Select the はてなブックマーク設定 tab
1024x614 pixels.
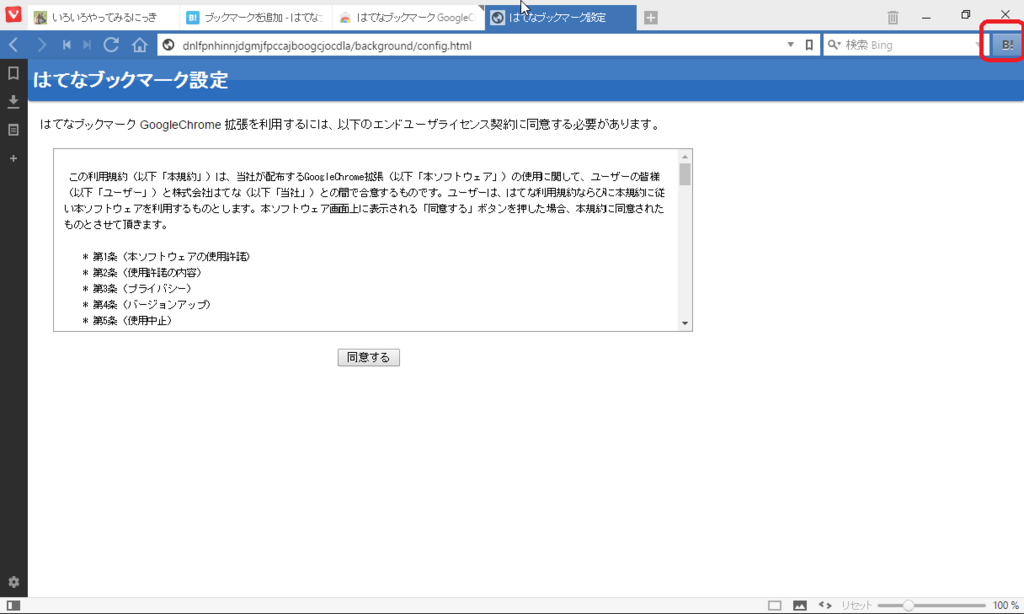coord(560,18)
